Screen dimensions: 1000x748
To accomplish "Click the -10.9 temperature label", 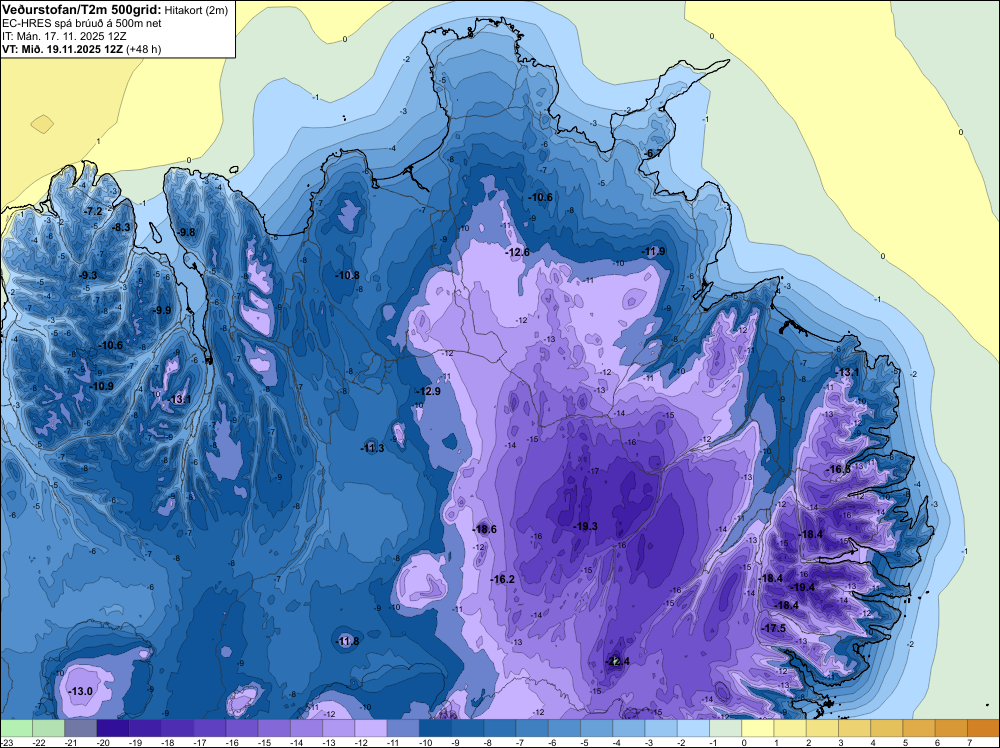I will (101, 386).
